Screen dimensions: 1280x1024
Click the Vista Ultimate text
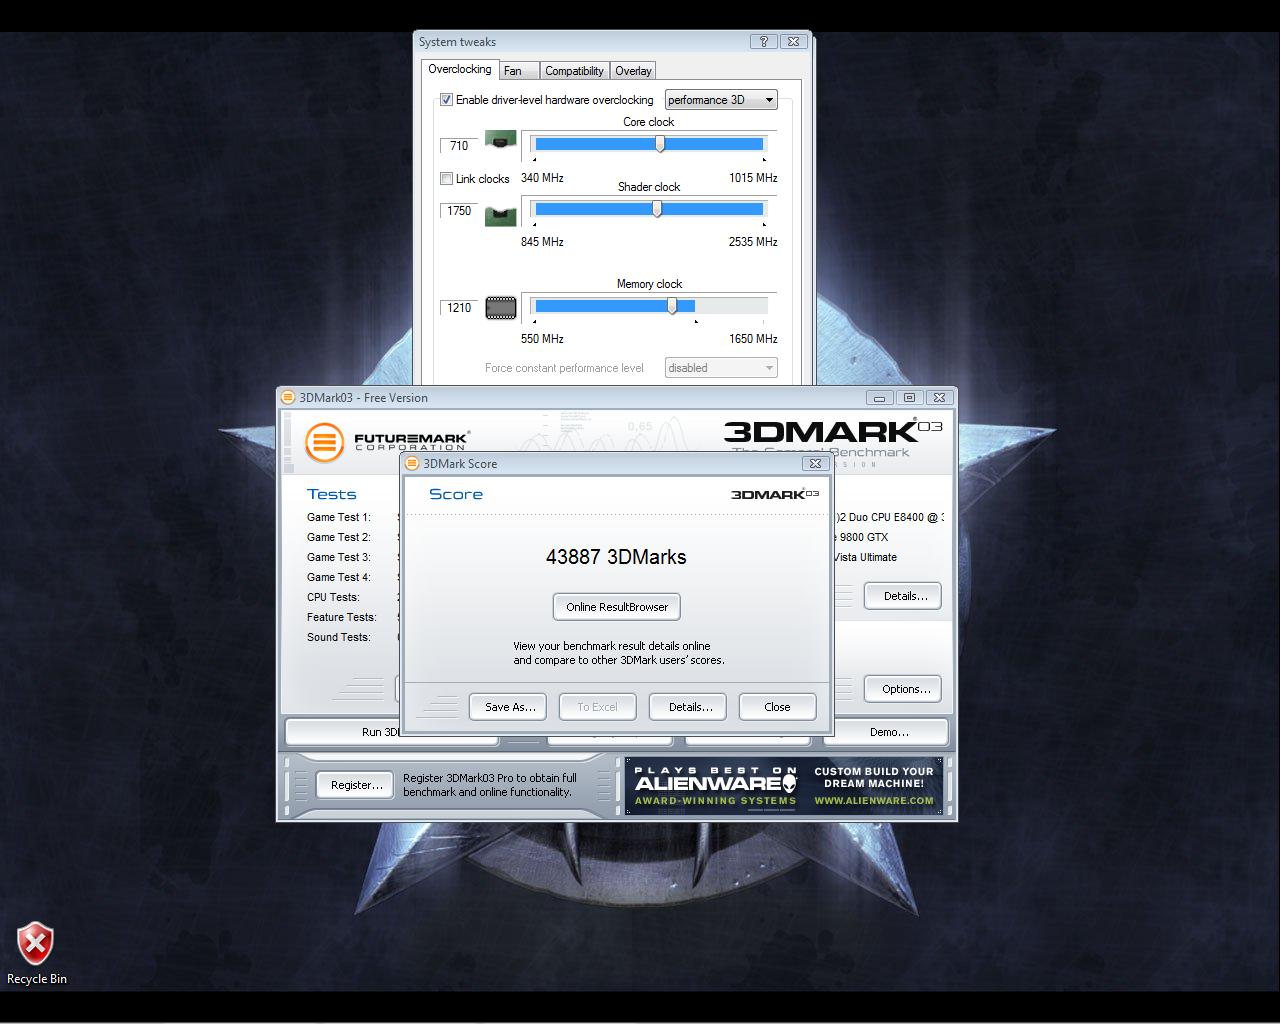coord(865,557)
